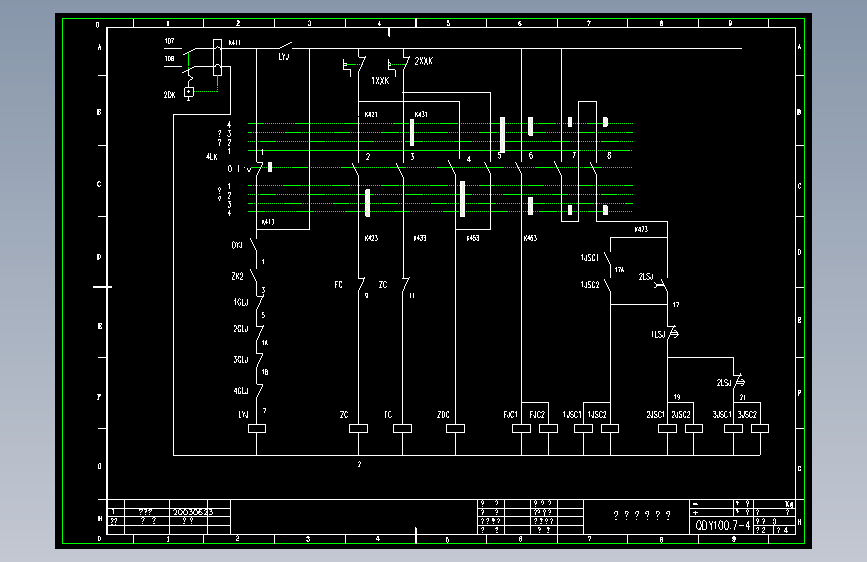Select the FC coil label near the bottom
This screenshot has height=562, width=867.
pyautogui.click(x=388, y=414)
